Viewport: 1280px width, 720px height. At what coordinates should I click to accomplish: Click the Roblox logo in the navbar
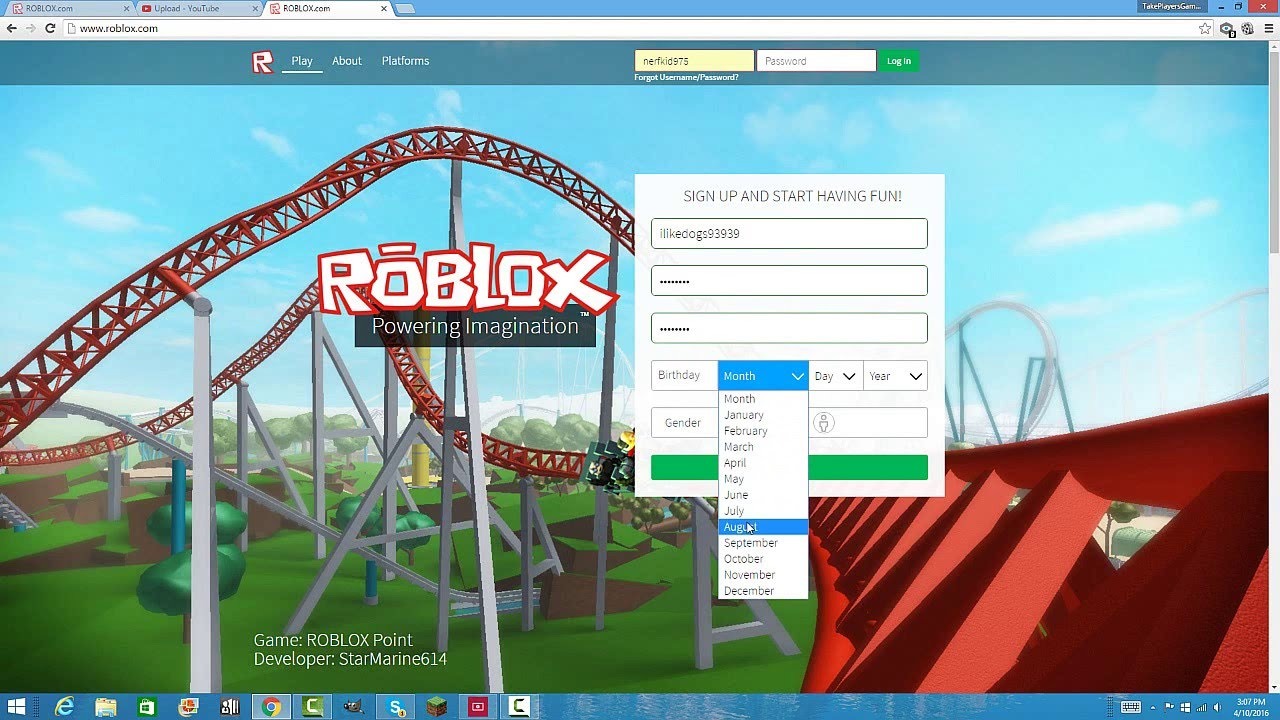tap(262, 62)
